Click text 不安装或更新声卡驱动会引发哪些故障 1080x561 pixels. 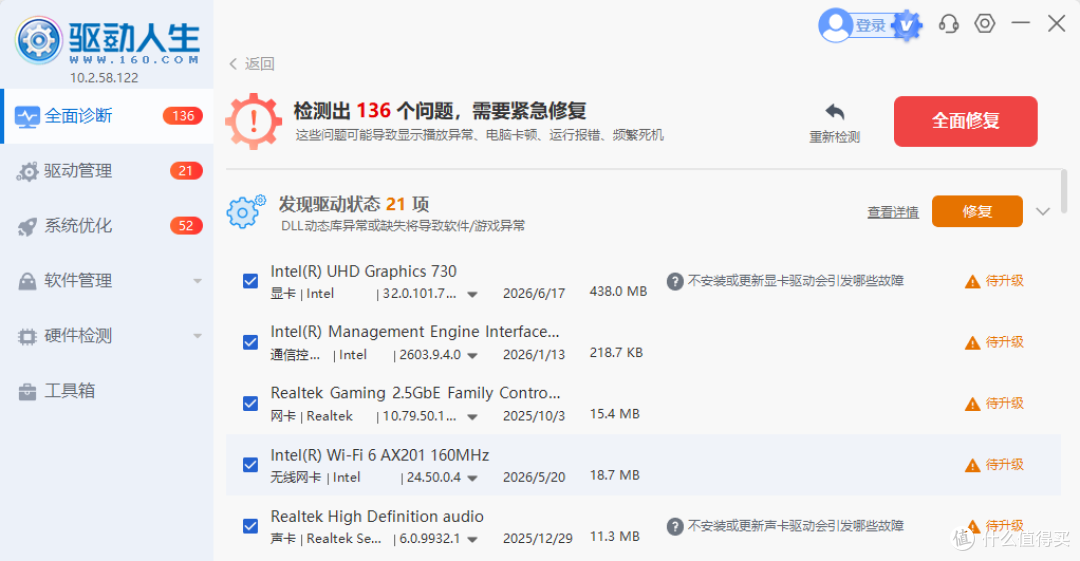coord(796,527)
